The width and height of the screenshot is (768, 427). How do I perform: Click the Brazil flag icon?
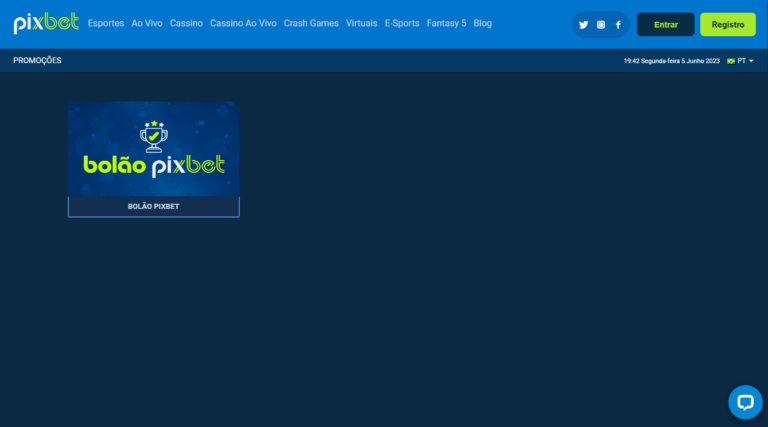pyautogui.click(x=731, y=61)
